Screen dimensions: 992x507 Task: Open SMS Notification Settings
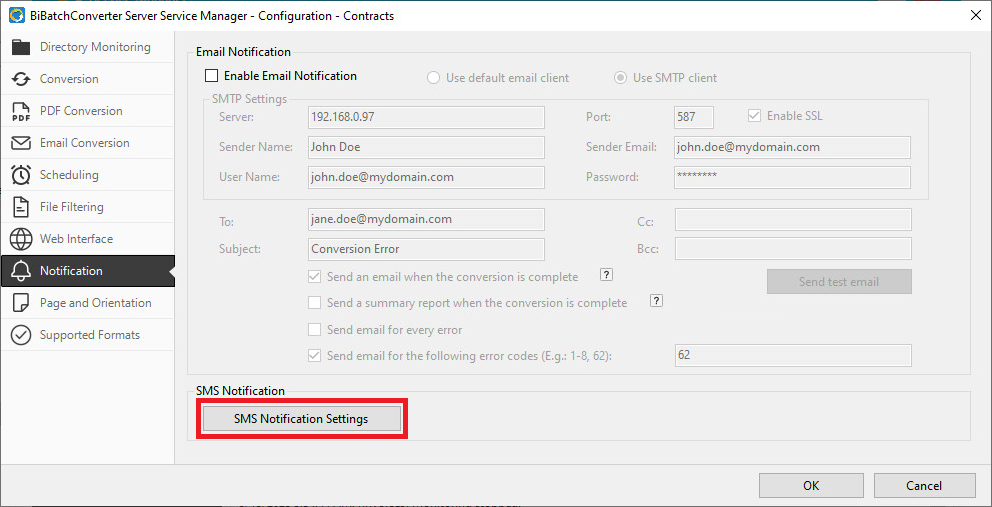tap(301, 419)
